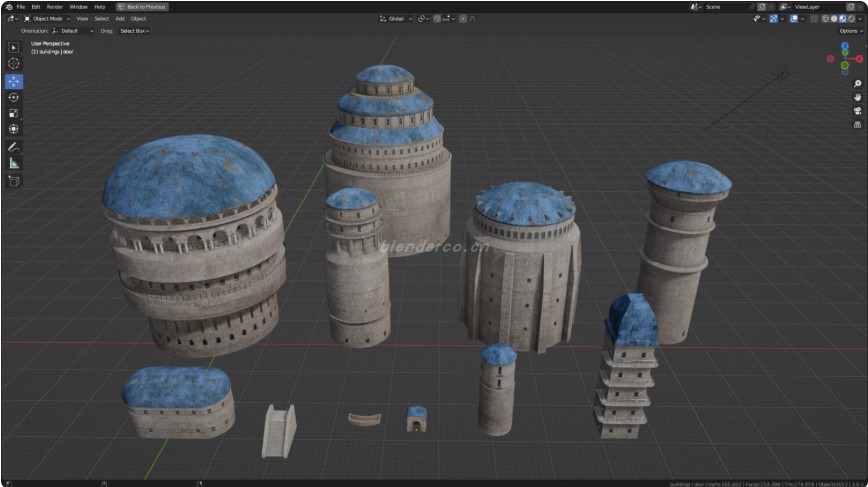The image size is (868, 487).
Task: Click the large blue-domed rotunda model
Action: (x=194, y=244)
